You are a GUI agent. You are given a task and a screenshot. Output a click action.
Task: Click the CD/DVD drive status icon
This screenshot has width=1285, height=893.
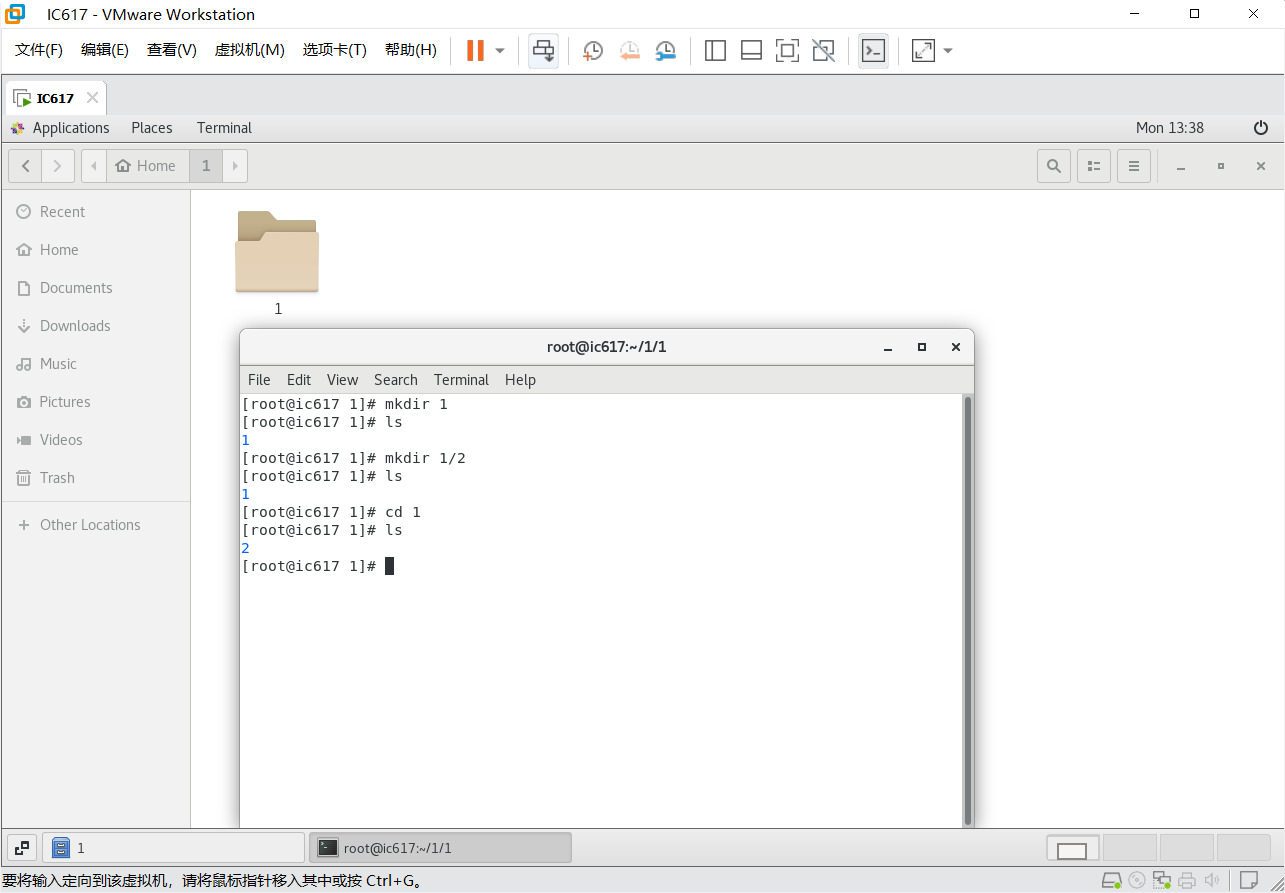(x=1137, y=881)
